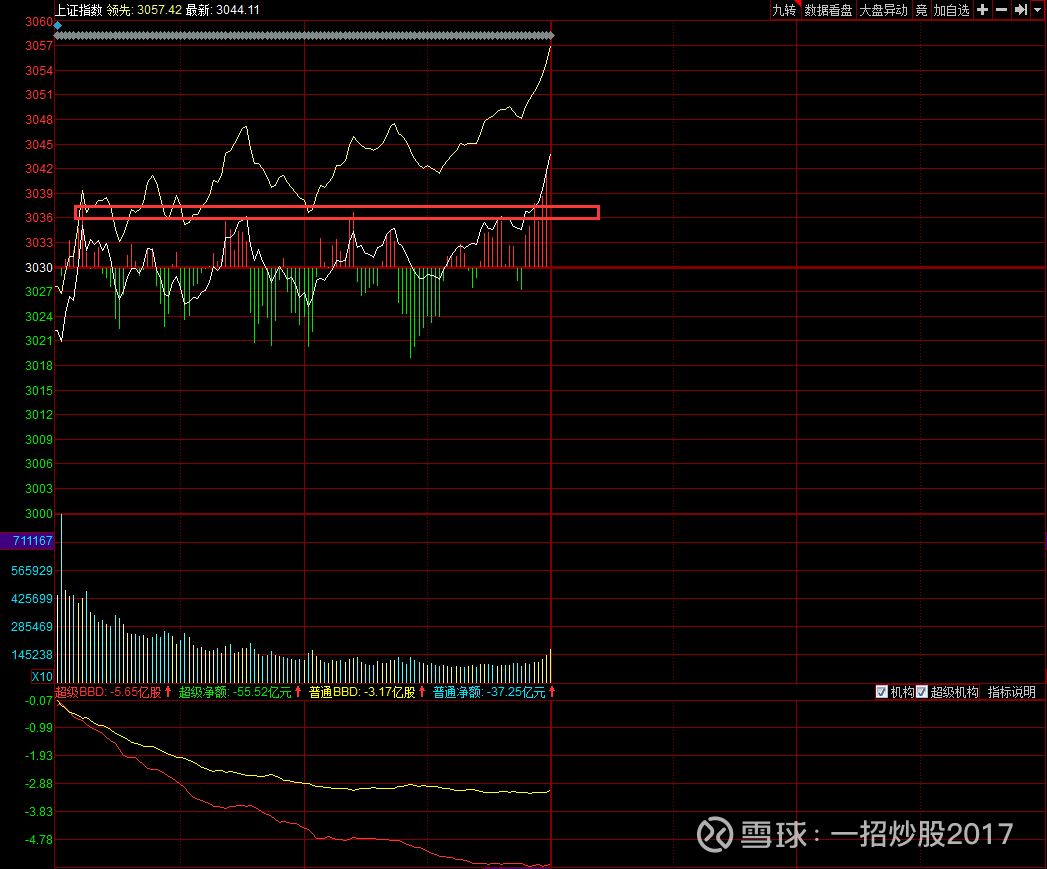Click the 3030 baseline price label
This screenshot has width=1047, height=869.
pos(39,267)
